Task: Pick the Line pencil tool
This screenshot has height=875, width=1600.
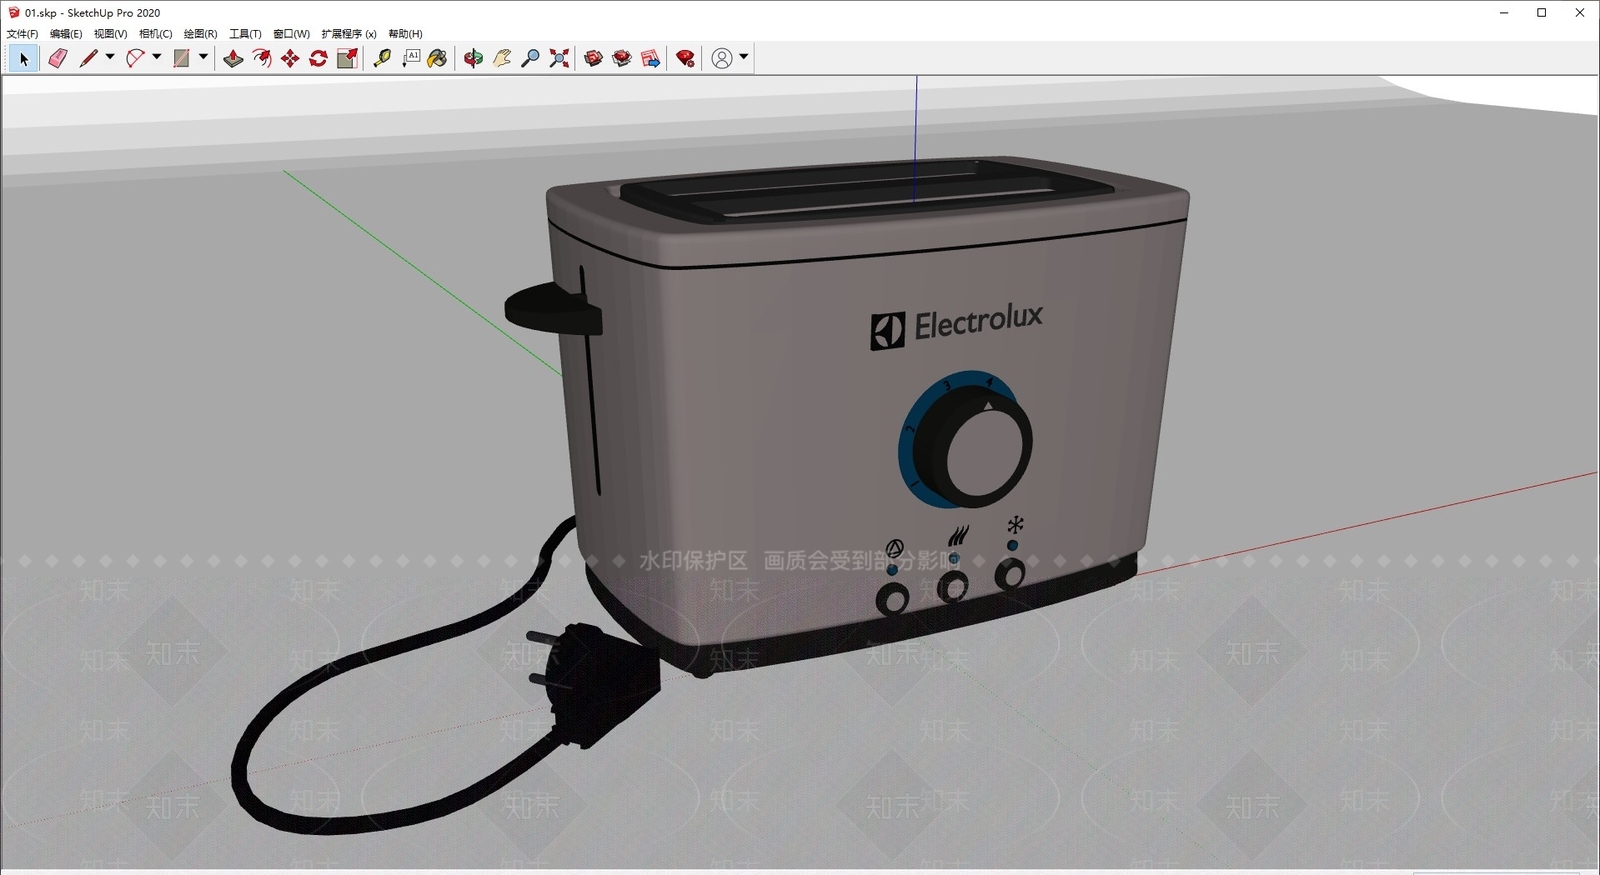Action: pos(89,59)
